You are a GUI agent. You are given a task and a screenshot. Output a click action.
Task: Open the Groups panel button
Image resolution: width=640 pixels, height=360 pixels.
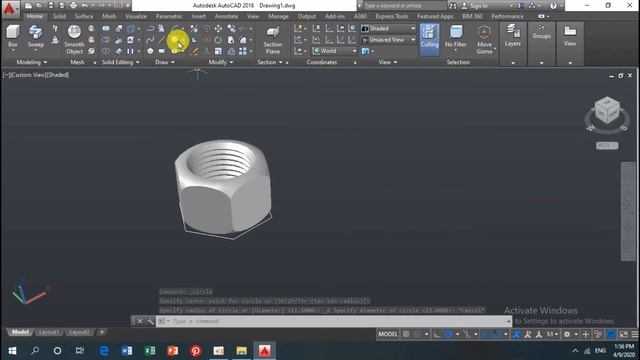542,32
